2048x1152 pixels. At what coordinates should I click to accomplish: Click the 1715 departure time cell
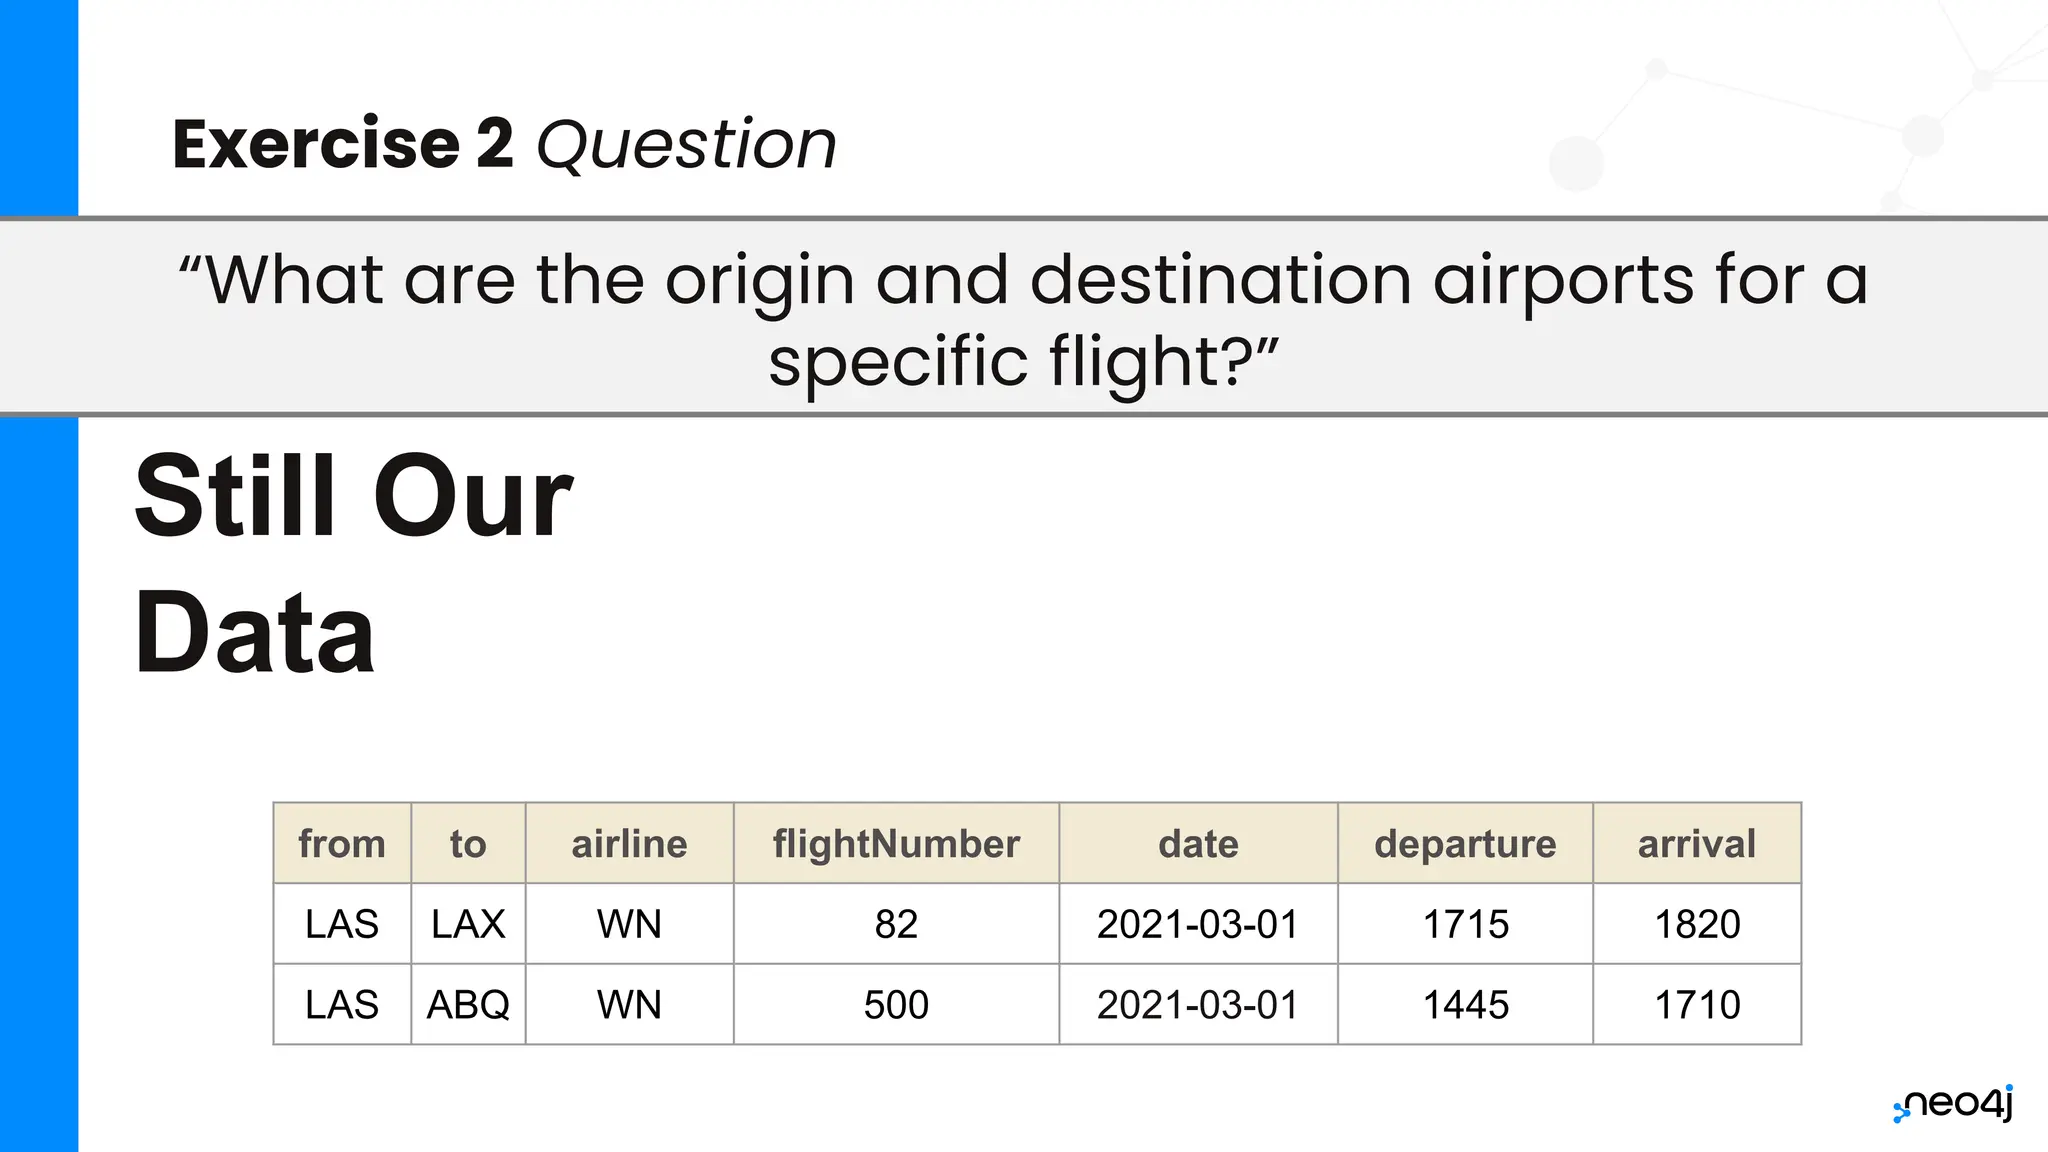[1465, 924]
